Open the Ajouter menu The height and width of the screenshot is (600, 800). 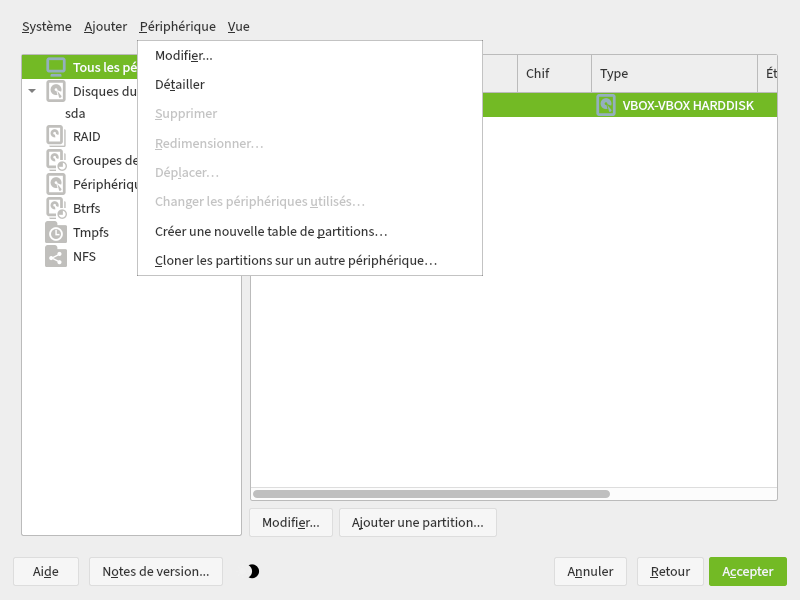click(x=105, y=26)
